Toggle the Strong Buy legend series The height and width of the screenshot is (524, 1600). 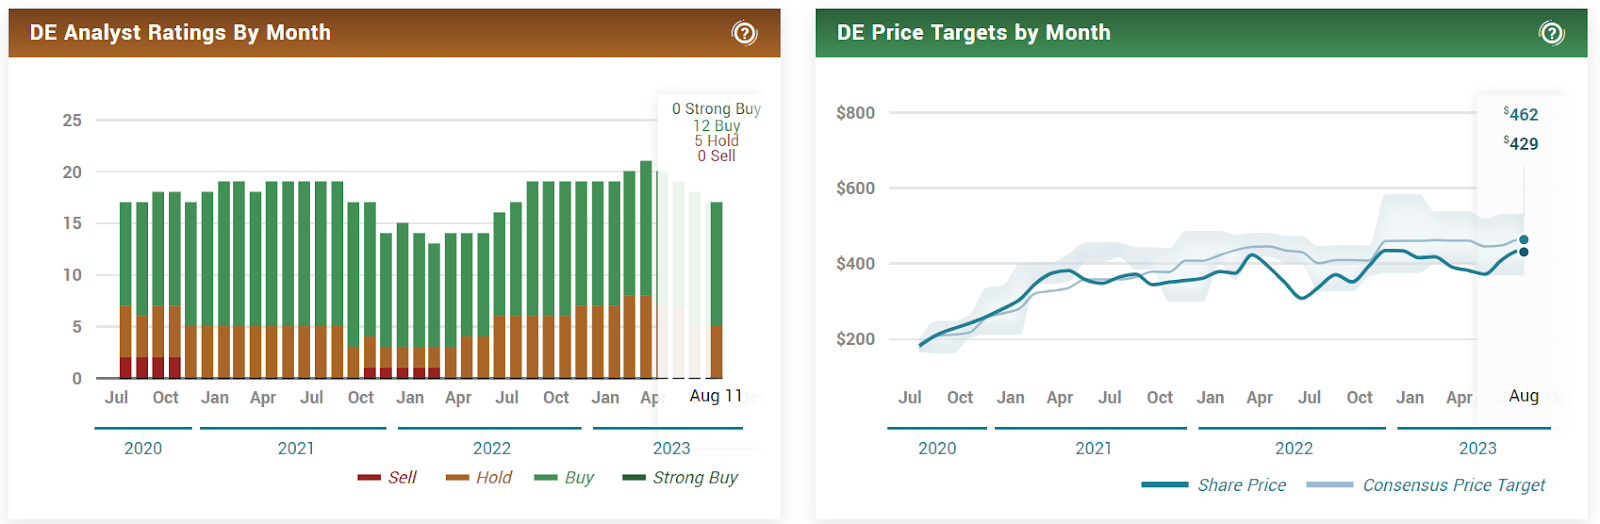[680, 478]
